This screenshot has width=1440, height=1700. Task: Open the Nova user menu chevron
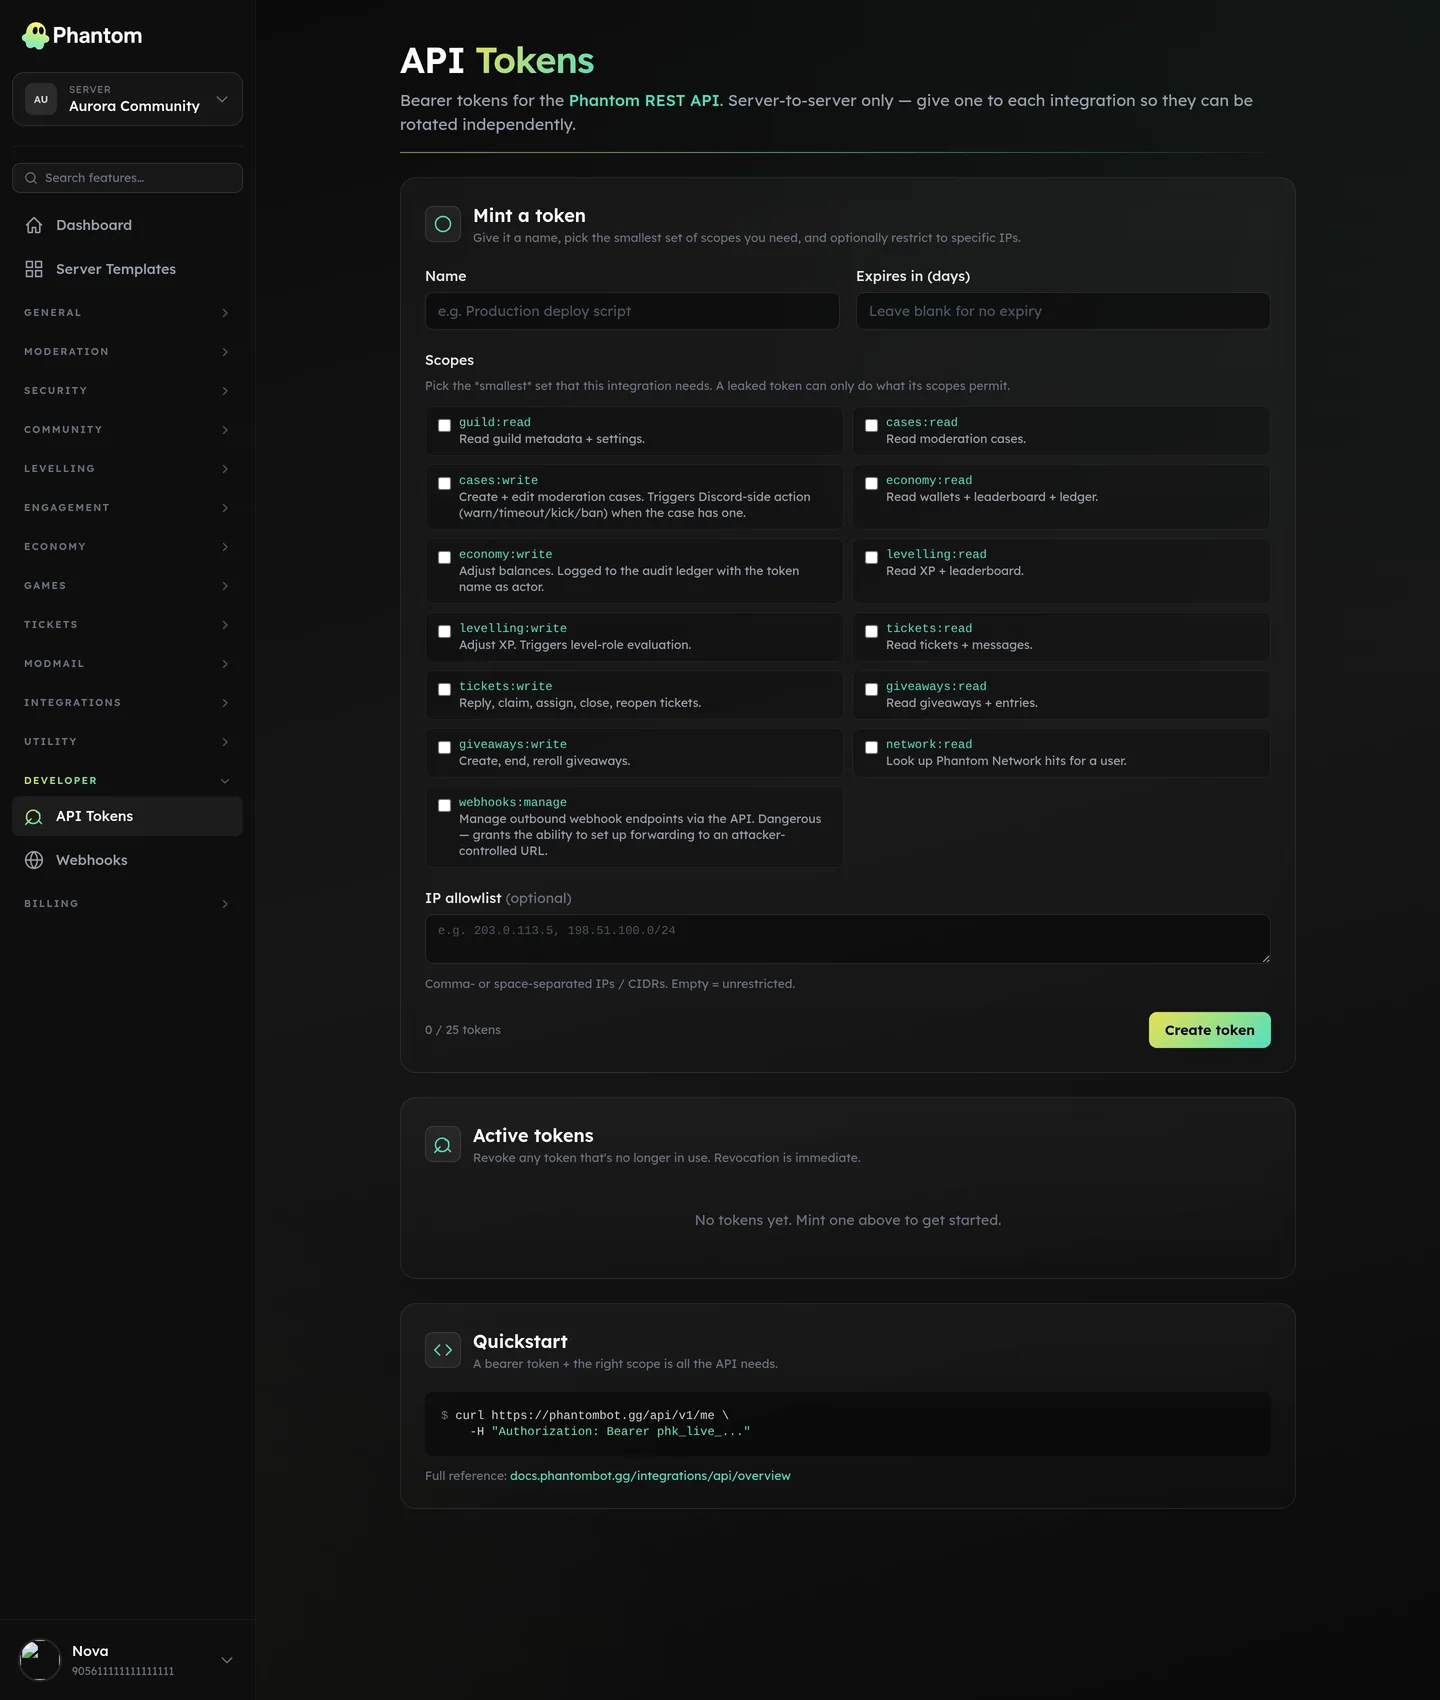(227, 1660)
